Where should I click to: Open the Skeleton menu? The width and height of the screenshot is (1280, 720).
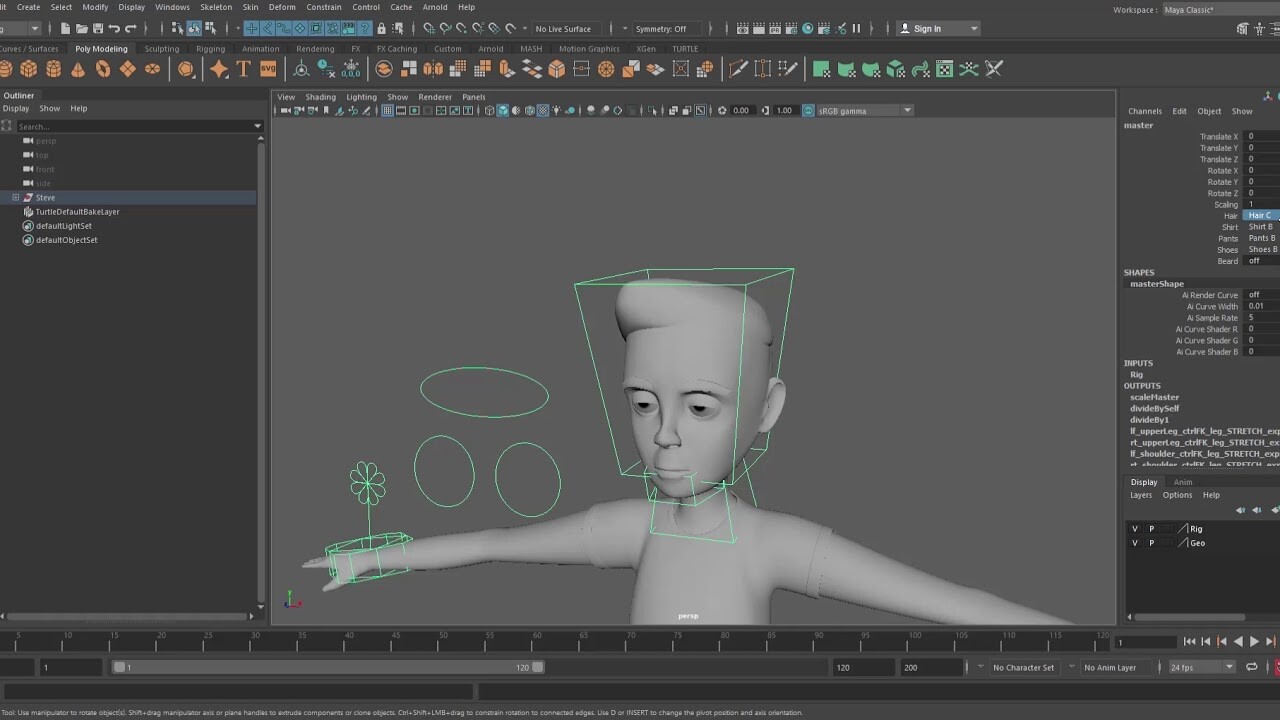(x=216, y=7)
